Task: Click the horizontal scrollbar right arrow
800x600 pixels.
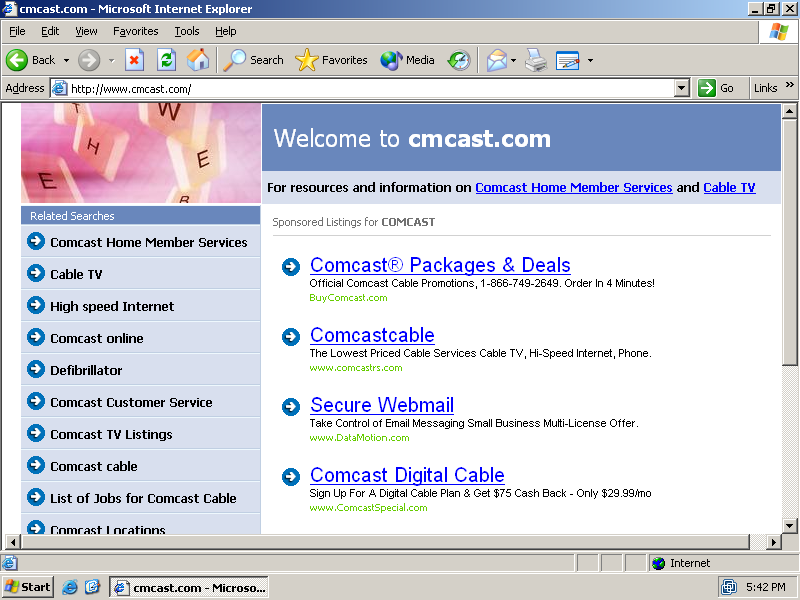Action: coord(774,542)
